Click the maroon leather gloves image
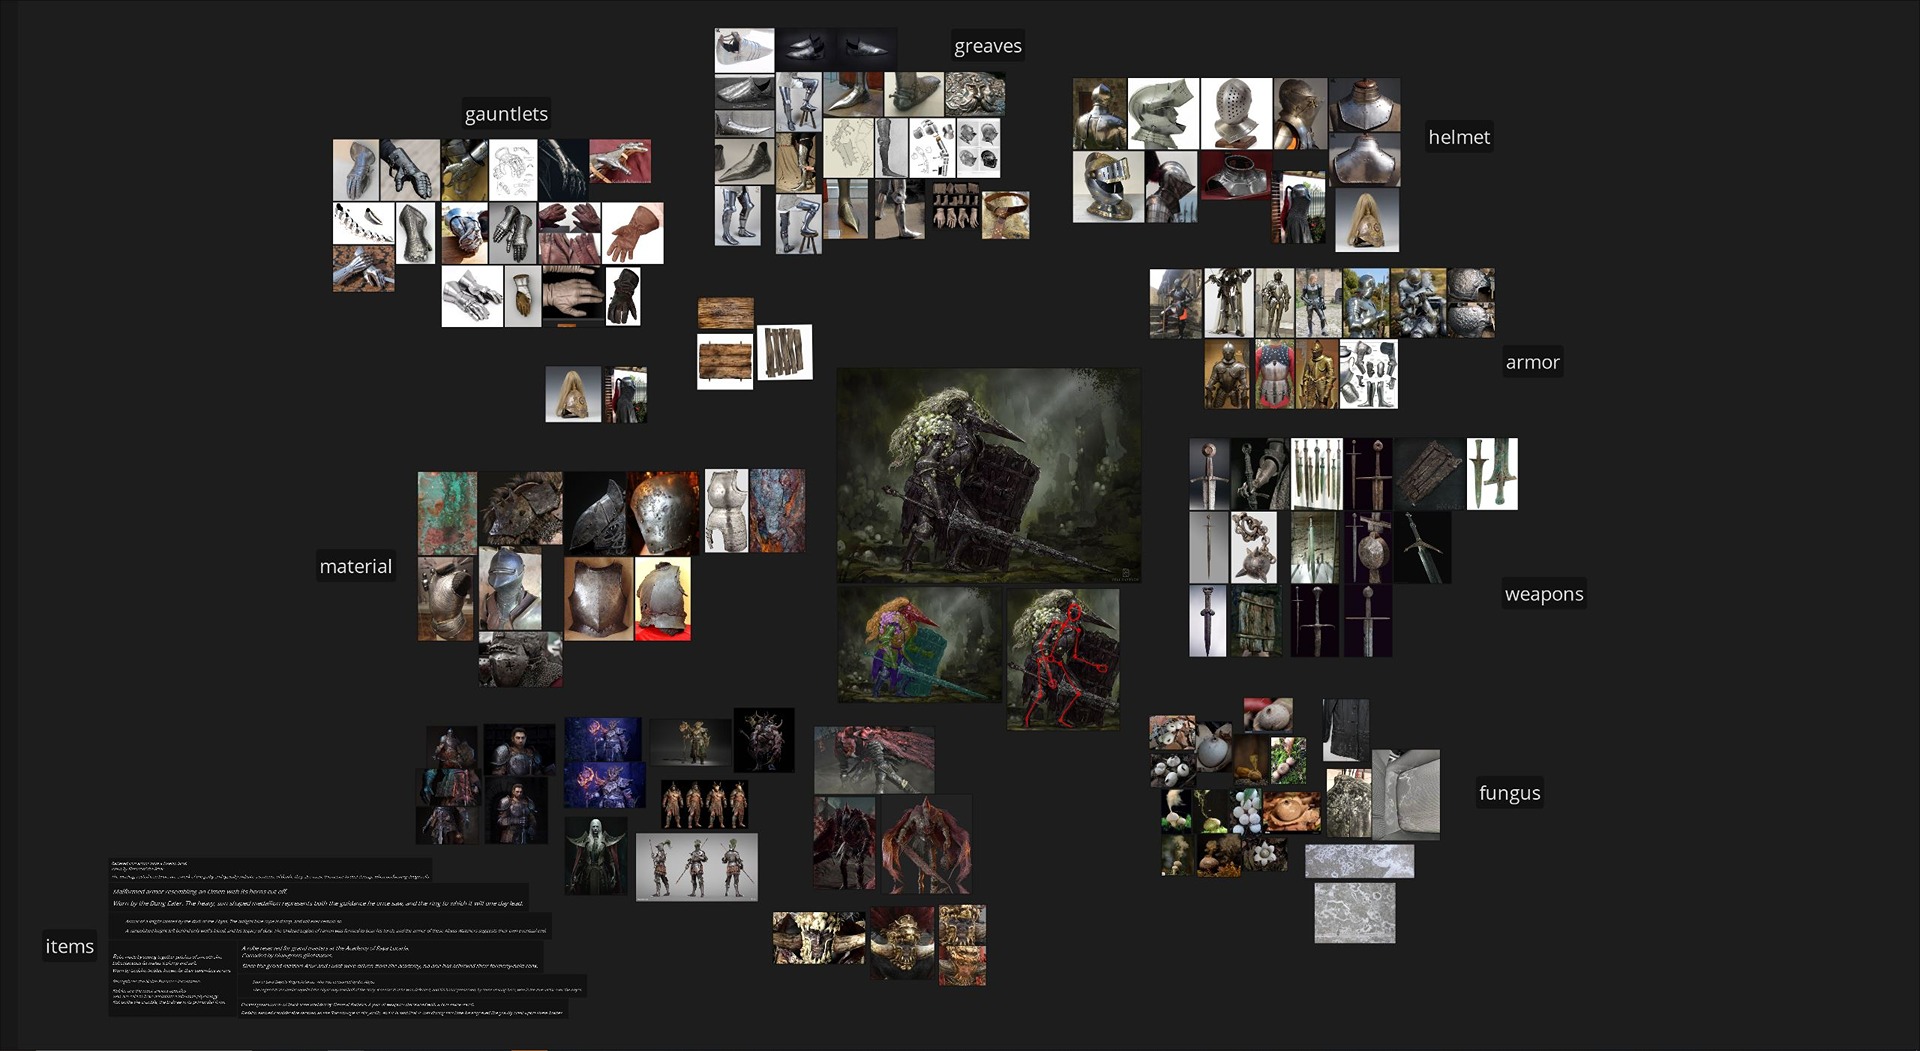Viewport: 1920px width, 1051px height. (x=569, y=233)
